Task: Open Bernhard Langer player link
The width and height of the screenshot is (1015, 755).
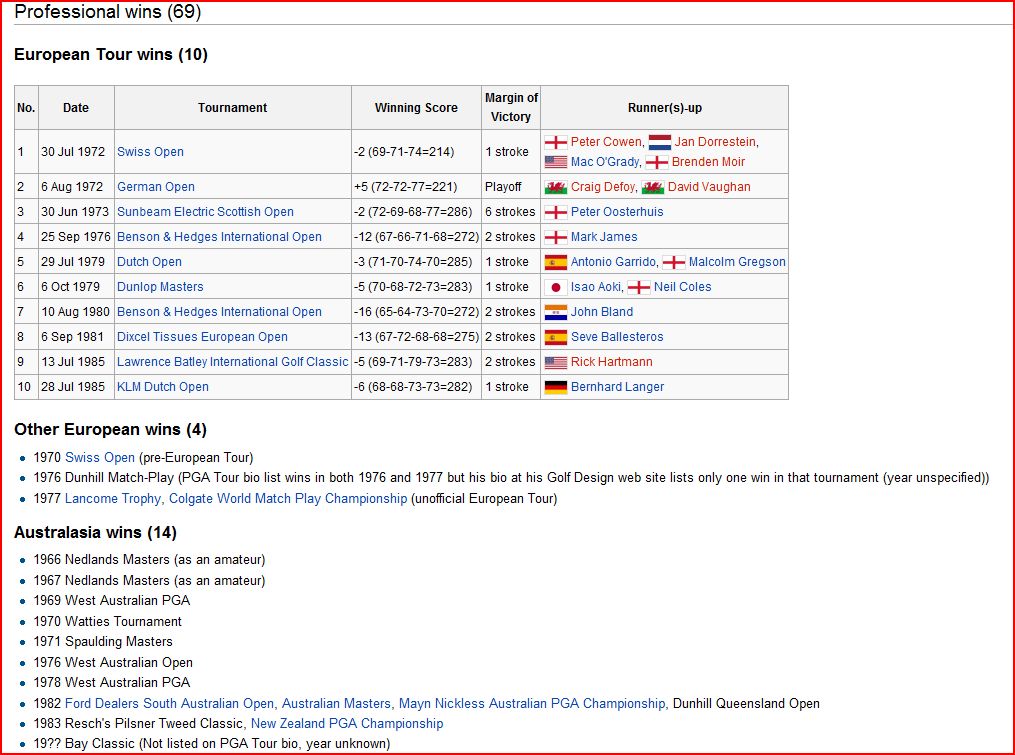Action: (x=618, y=387)
